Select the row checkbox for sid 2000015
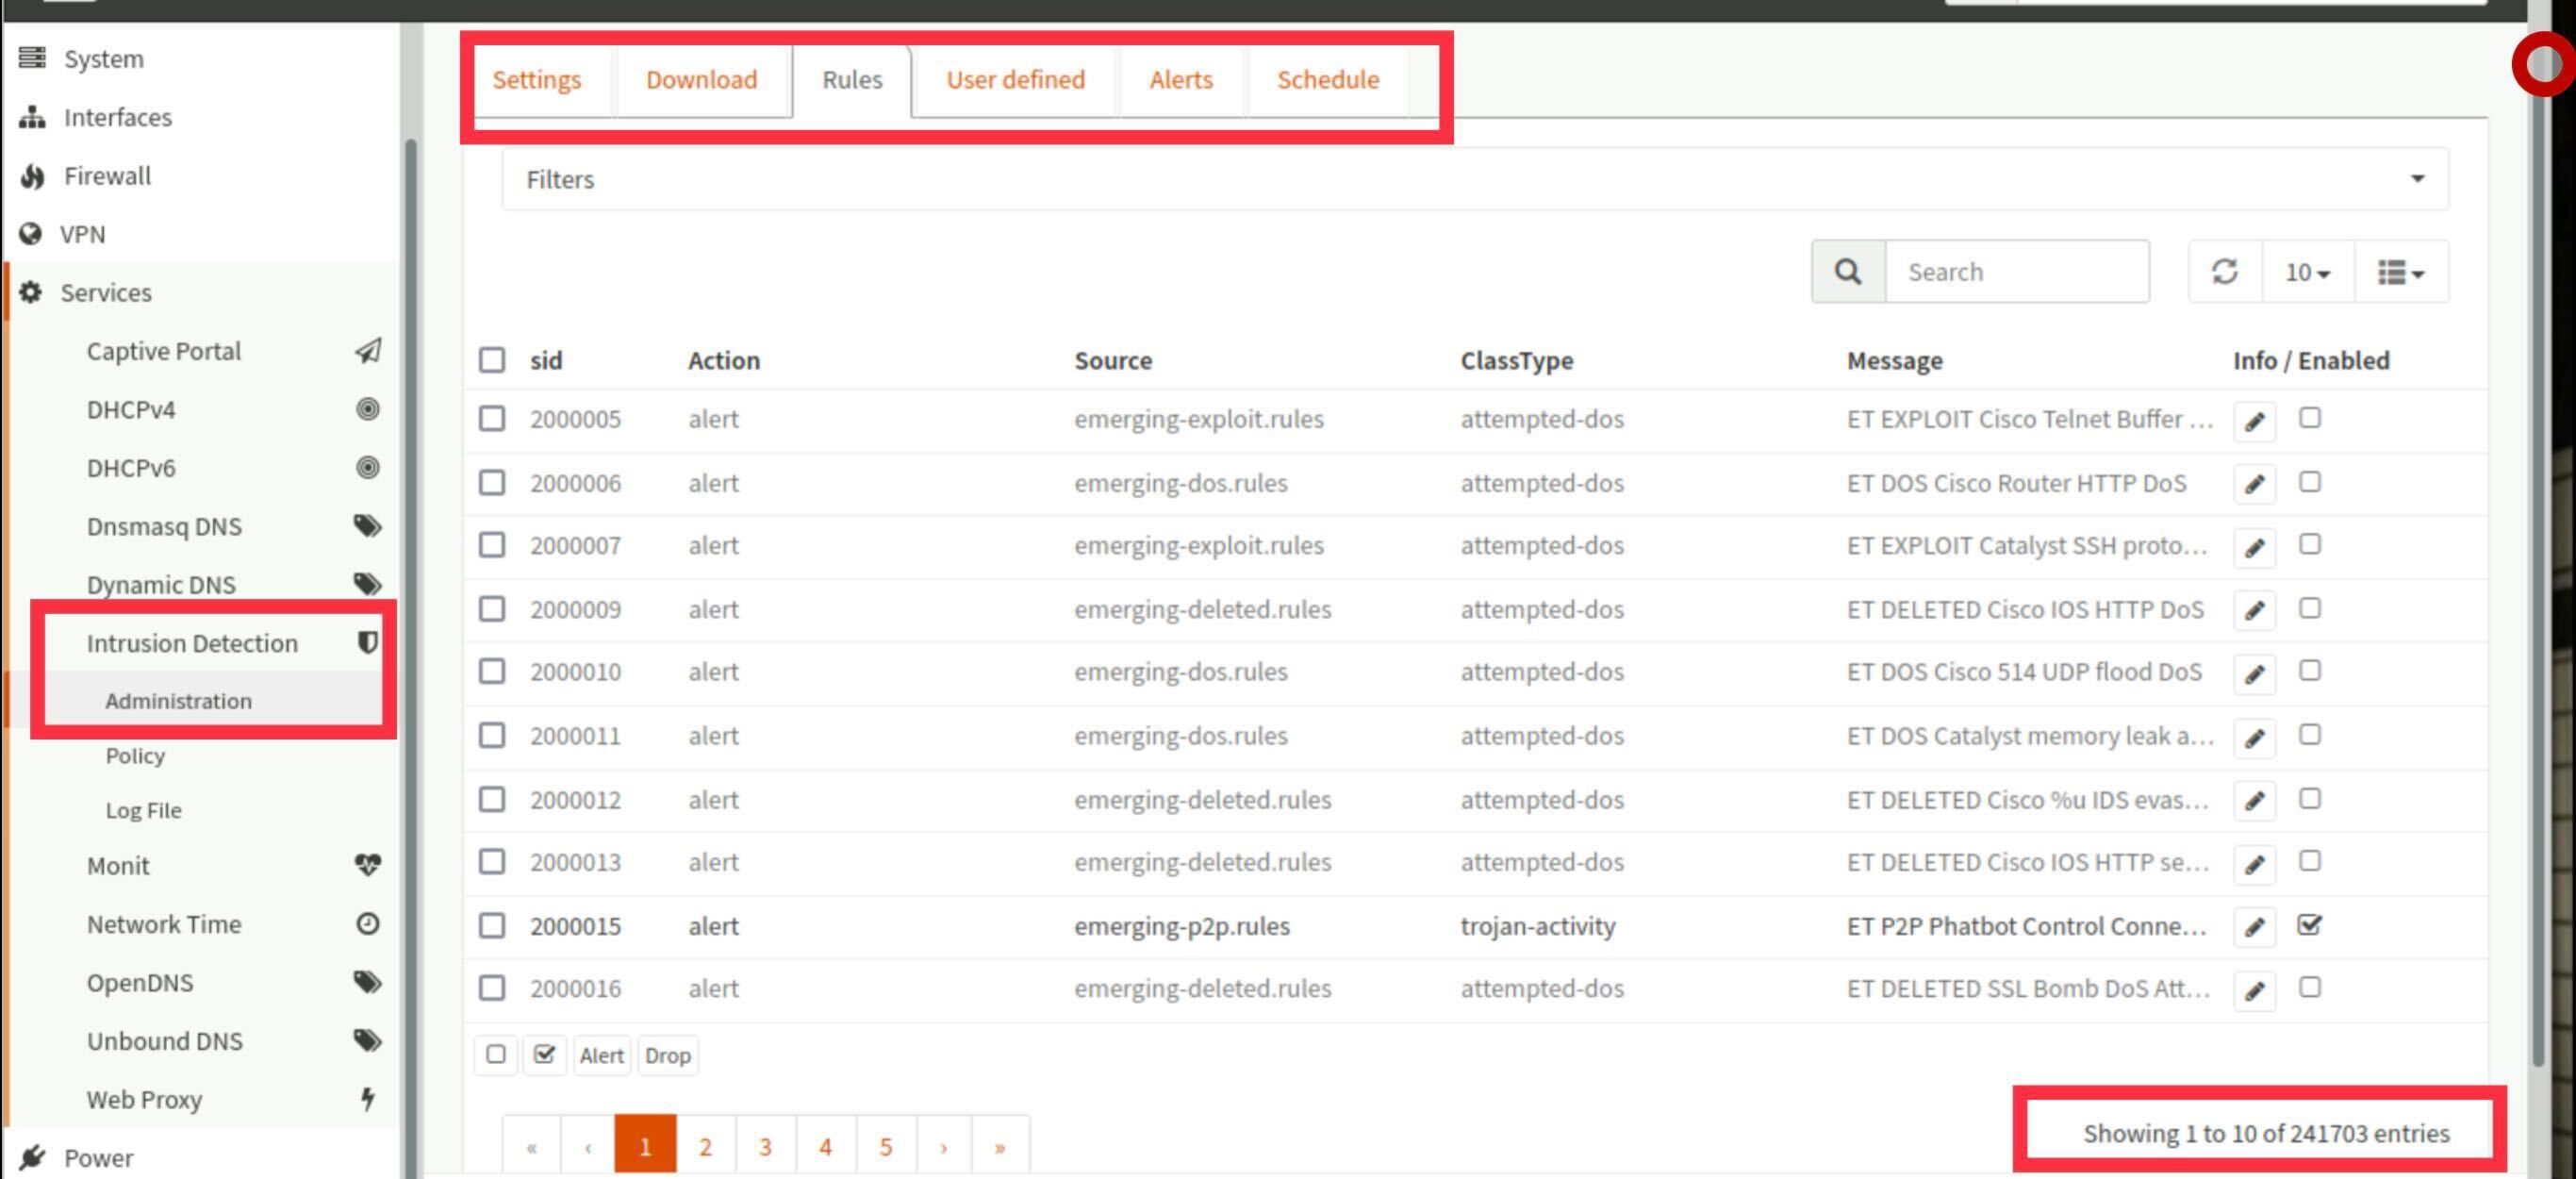 (491, 925)
